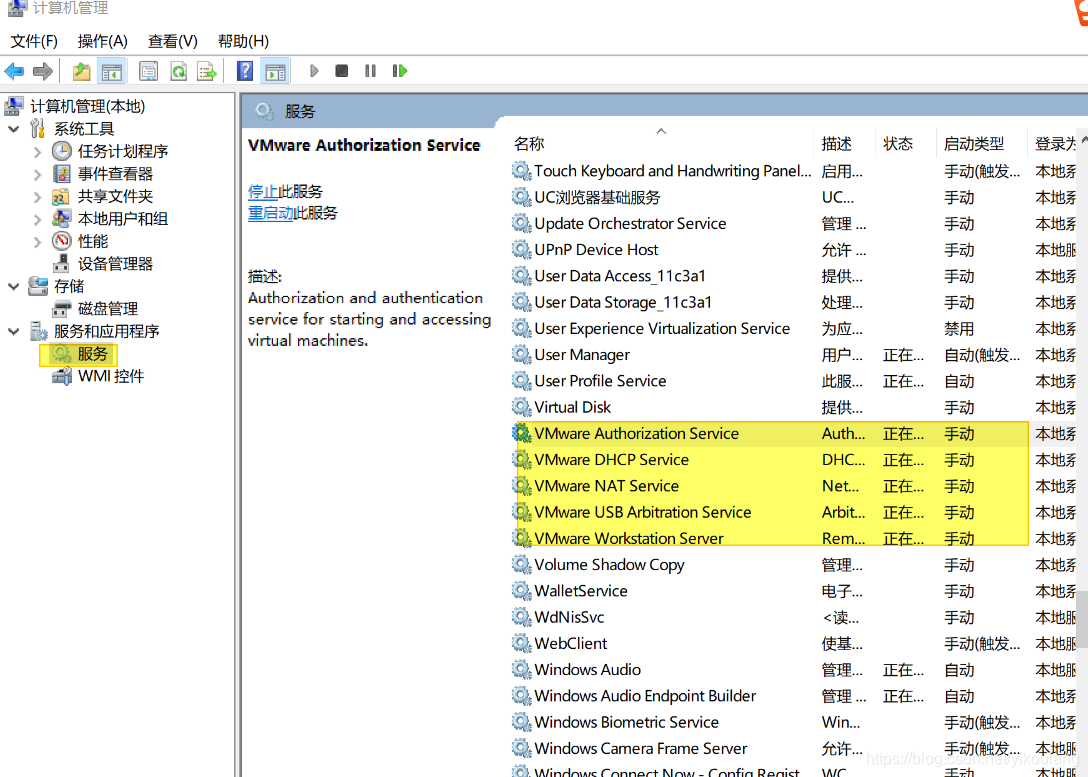1088x777 pixels.
Task: Click the Up one level folder icon
Action: (82, 71)
